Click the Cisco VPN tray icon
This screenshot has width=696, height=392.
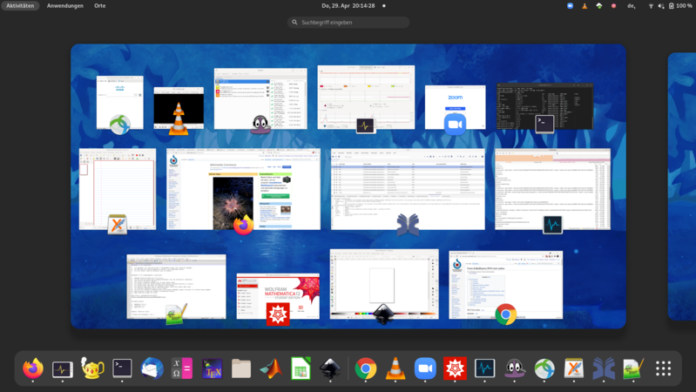click(599, 6)
